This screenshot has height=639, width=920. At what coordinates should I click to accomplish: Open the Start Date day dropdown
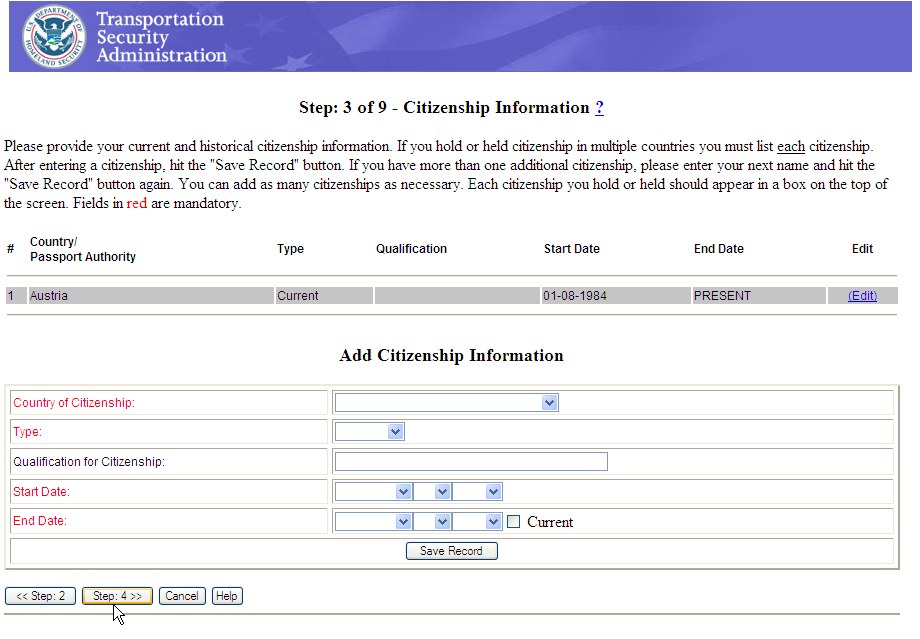pyautogui.click(x=432, y=492)
